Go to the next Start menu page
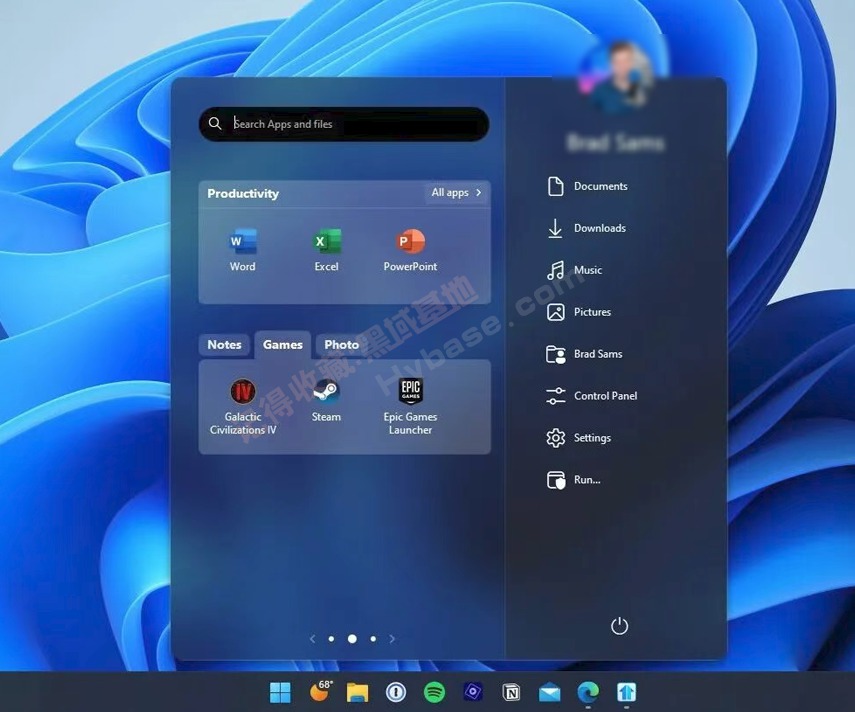Viewport: 855px width, 712px height. pyautogui.click(x=392, y=639)
